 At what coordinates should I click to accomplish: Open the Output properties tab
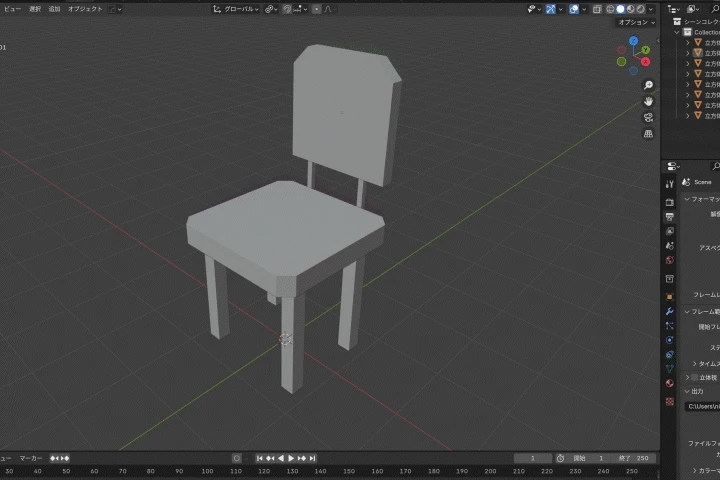669,216
